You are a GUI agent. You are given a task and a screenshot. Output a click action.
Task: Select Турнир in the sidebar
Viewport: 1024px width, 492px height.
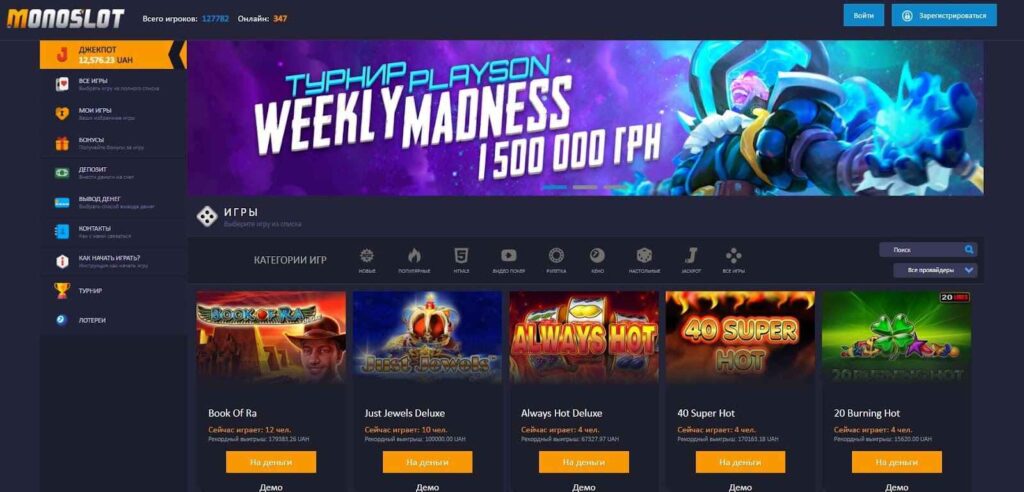pos(106,291)
